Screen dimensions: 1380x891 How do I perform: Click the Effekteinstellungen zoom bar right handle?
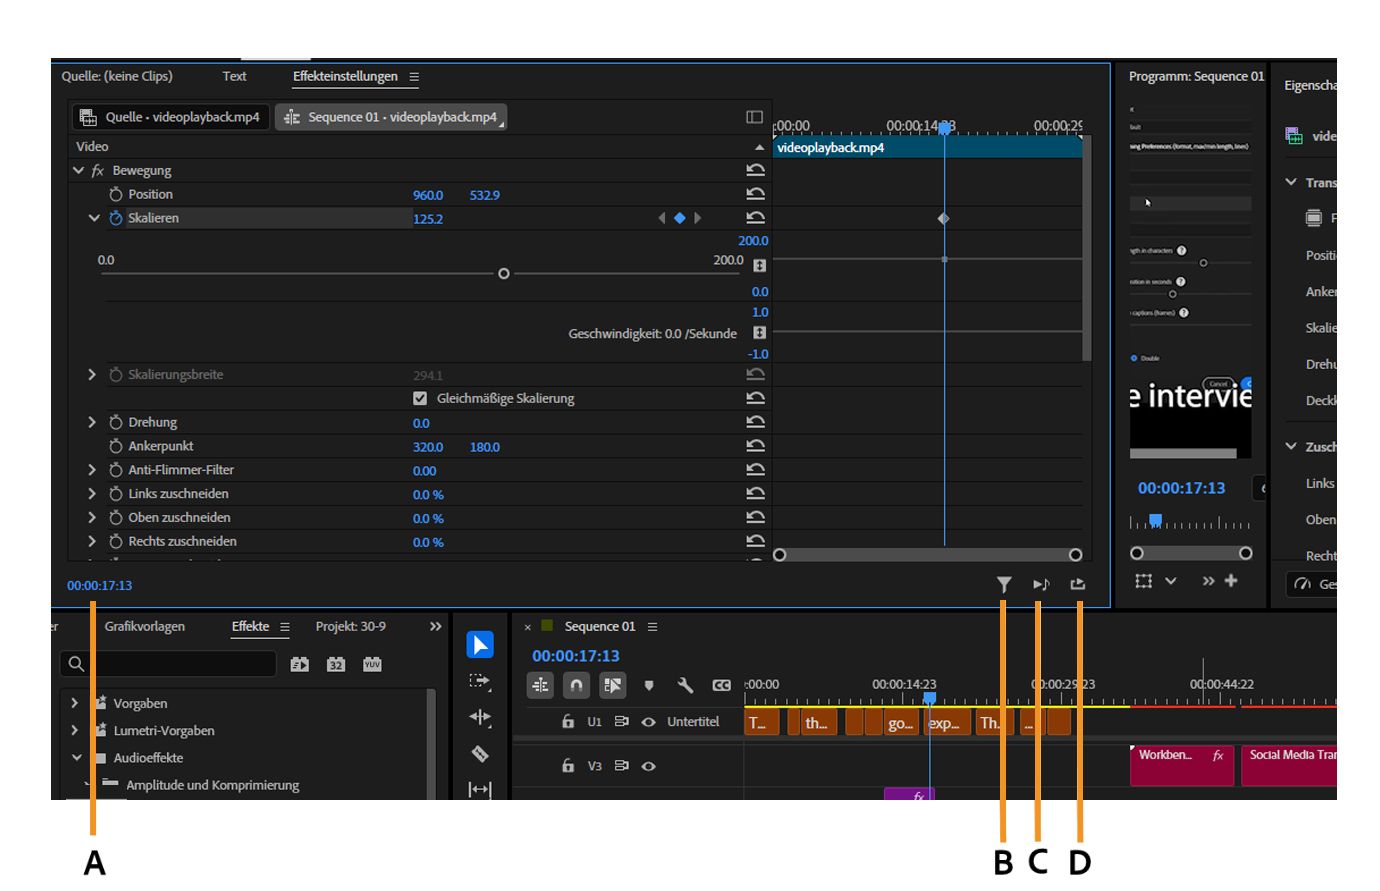click(x=1076, y=555)
